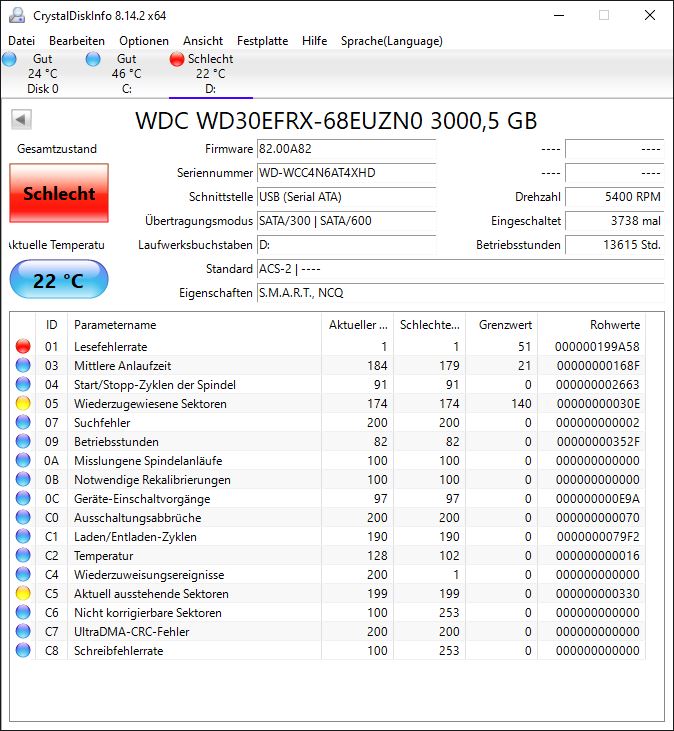
Task: Click status icon for Misslungene Spindelanläufe
Action: (x=23, y=461)
